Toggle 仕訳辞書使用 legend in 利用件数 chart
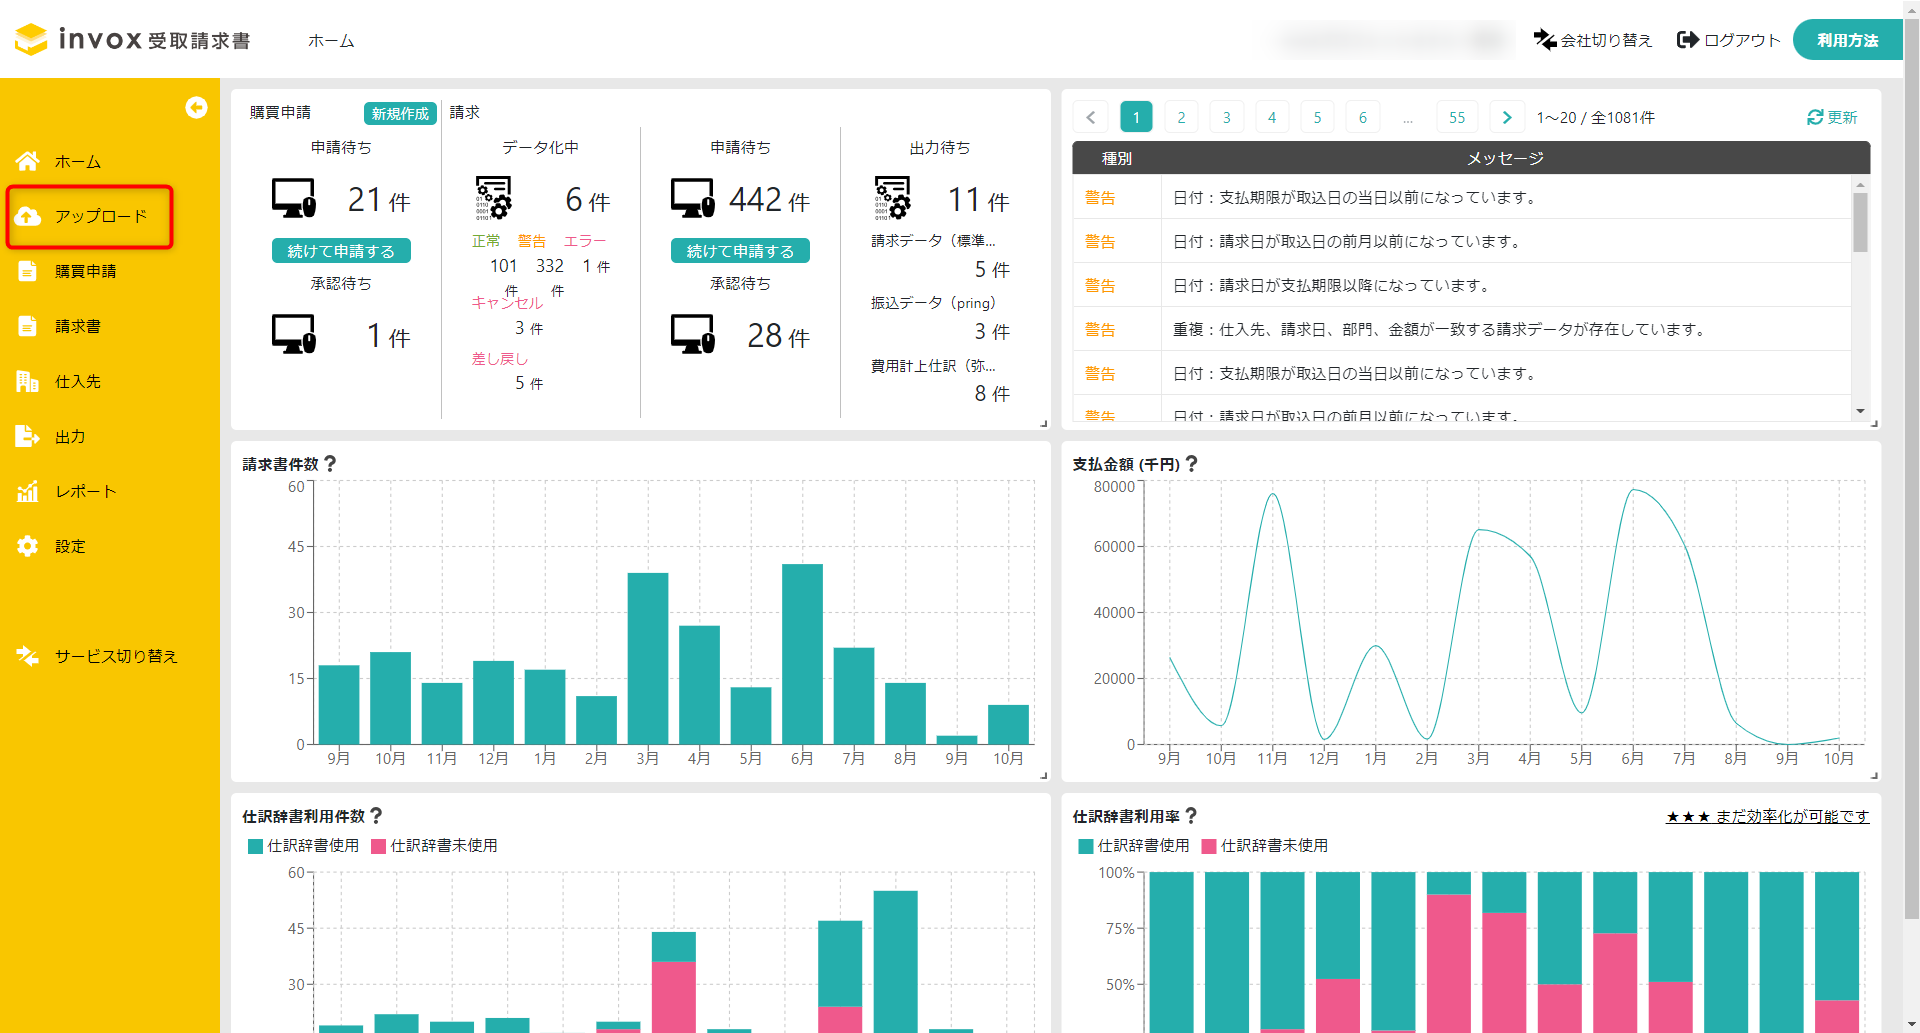Viewport: 1920px width, 1033px height. tap(303, 846)
